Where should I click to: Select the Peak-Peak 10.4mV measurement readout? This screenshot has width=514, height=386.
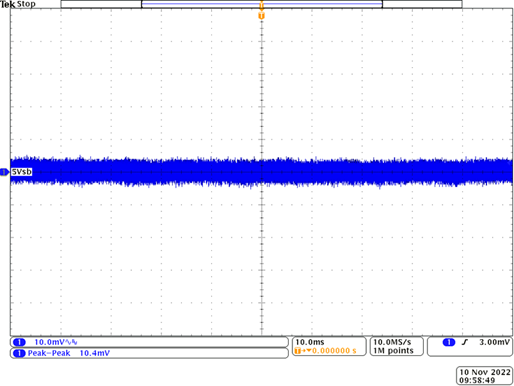(69, 353)
